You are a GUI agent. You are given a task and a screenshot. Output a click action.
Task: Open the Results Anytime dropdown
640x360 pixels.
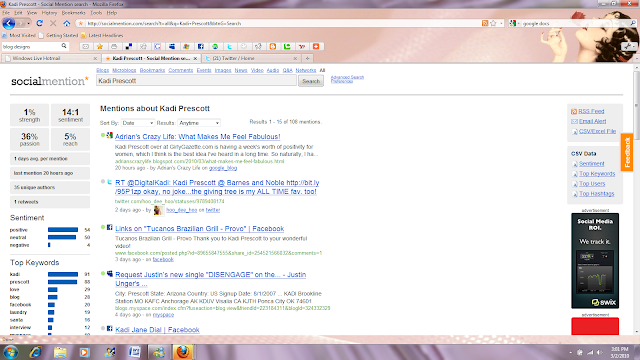(199, 123)
